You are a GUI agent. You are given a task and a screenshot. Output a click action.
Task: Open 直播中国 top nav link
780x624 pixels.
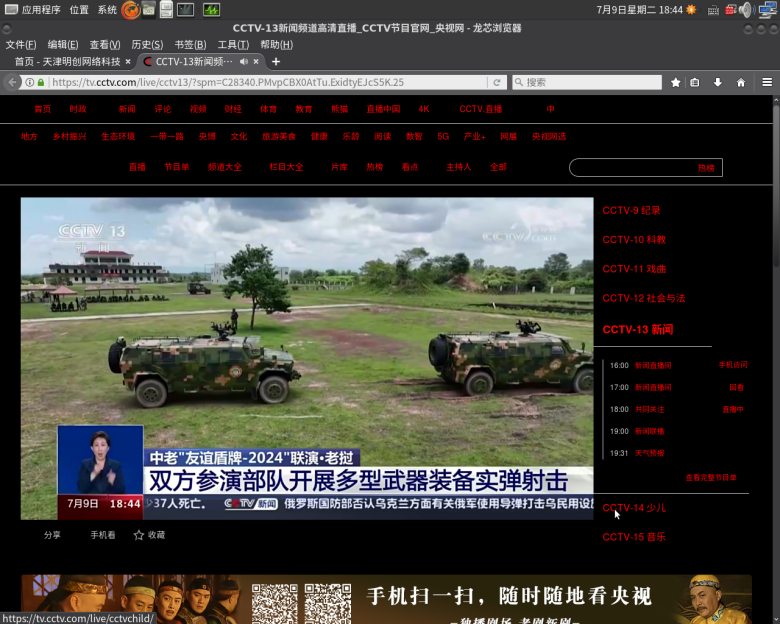[x=384, y=109]
